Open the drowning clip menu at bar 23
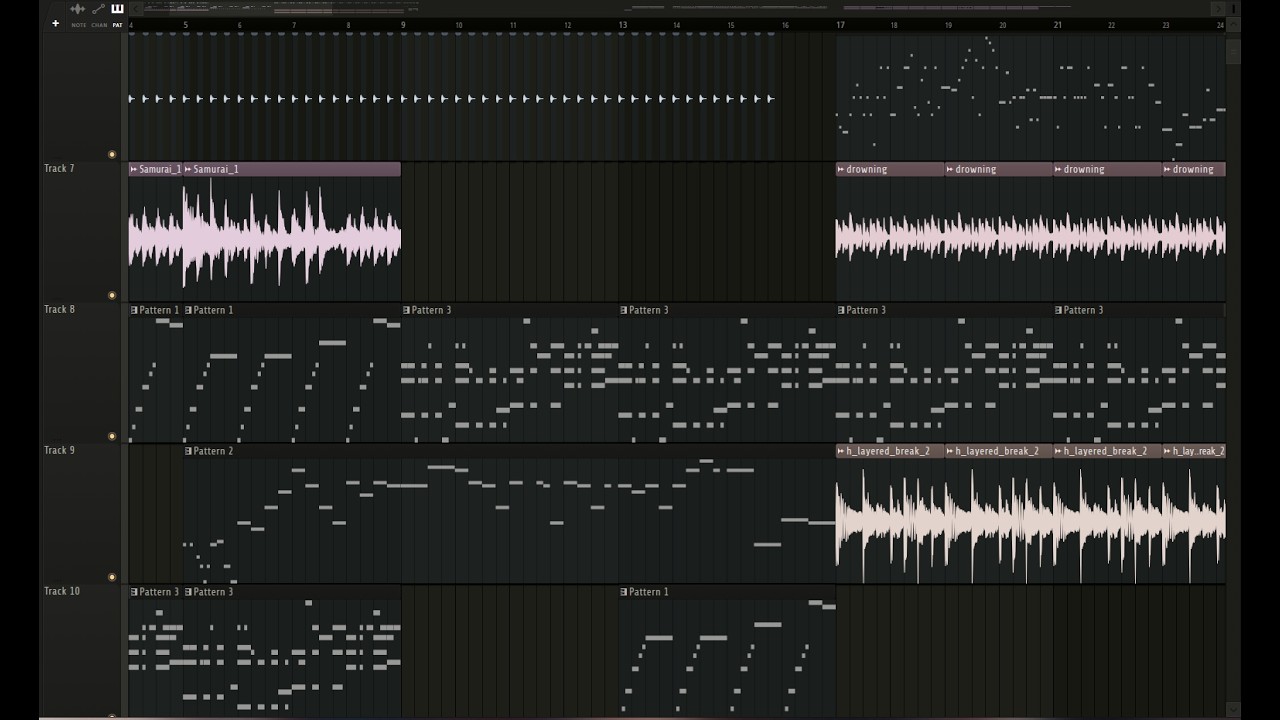The height and width of the screenshot is (720, 1280). pyautogui.click(x=1167, y=169)
